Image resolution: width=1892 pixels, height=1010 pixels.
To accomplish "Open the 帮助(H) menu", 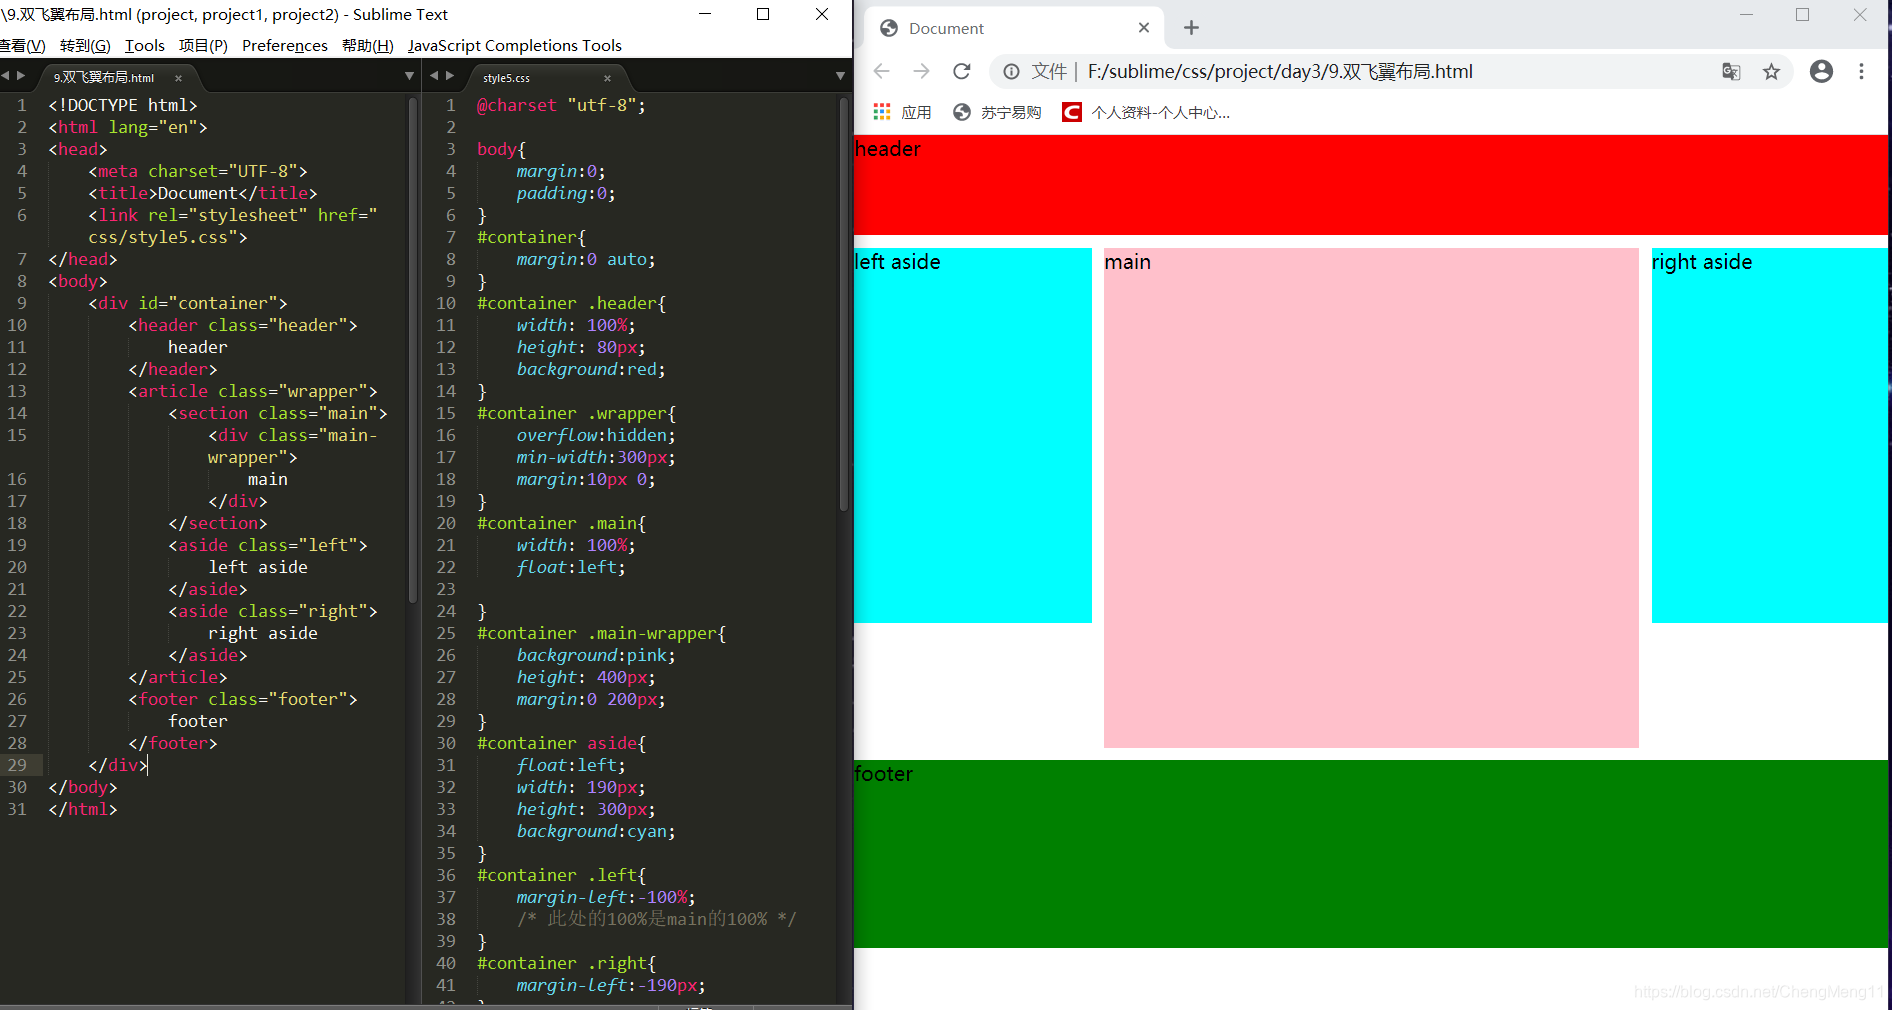I will 367,45.
